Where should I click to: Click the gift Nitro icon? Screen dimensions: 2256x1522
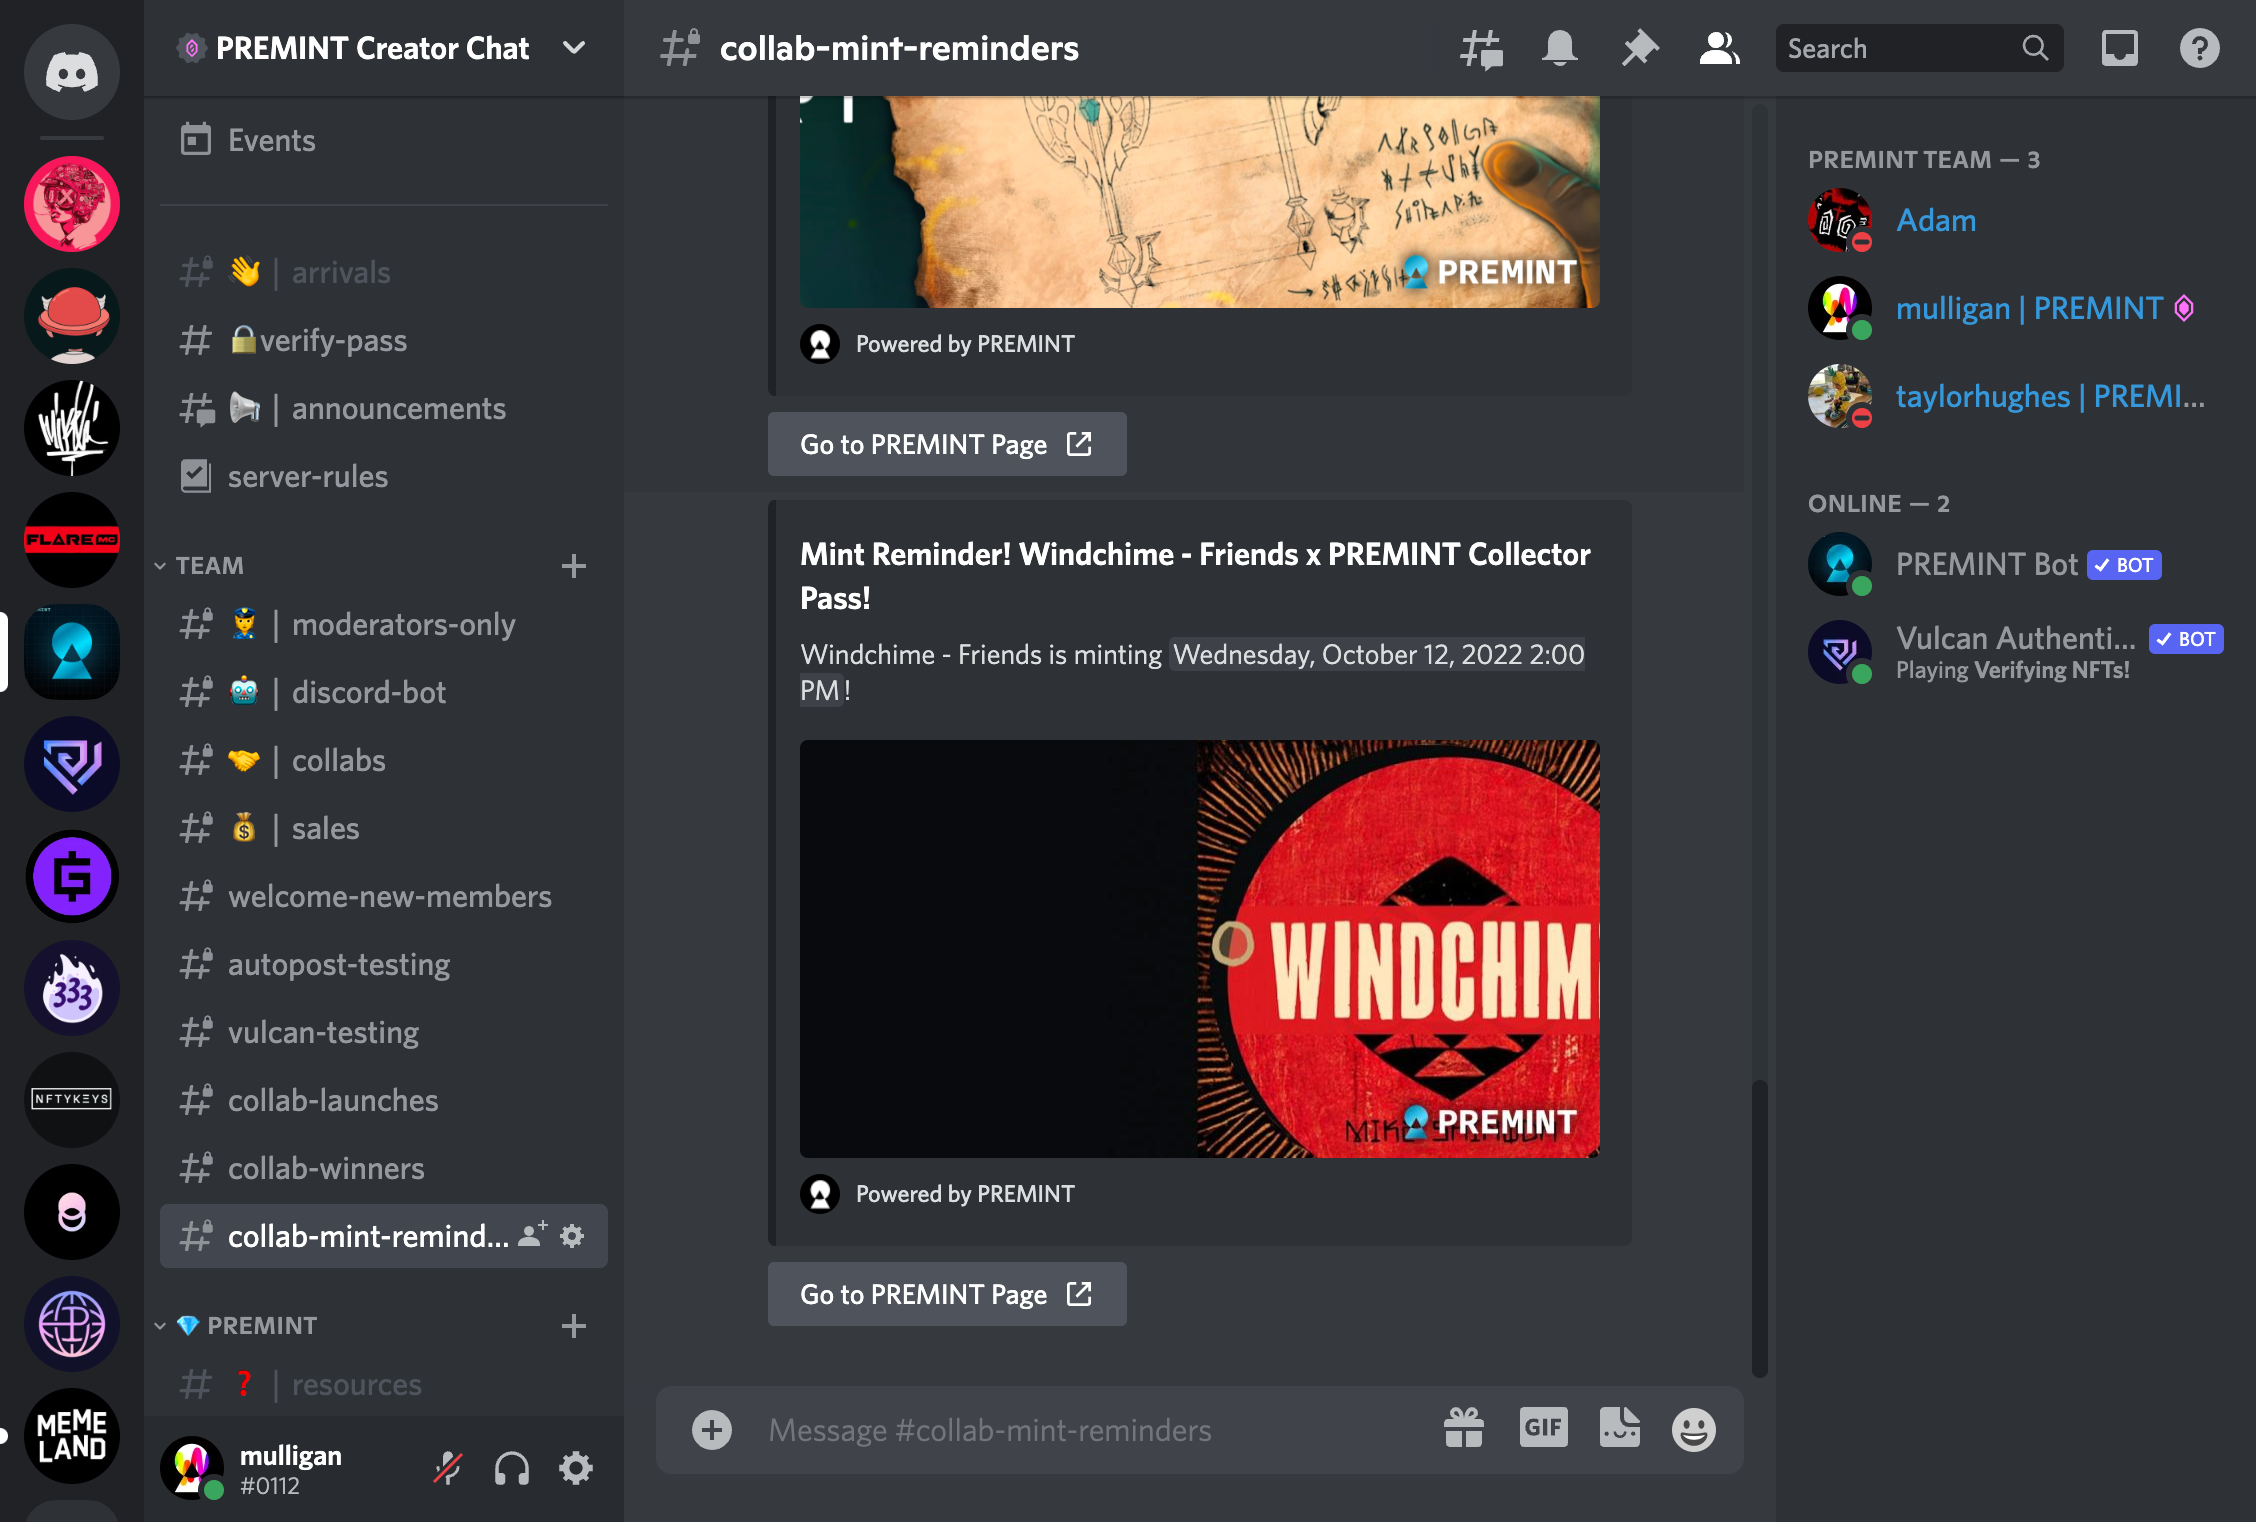pos(1464,1428)
